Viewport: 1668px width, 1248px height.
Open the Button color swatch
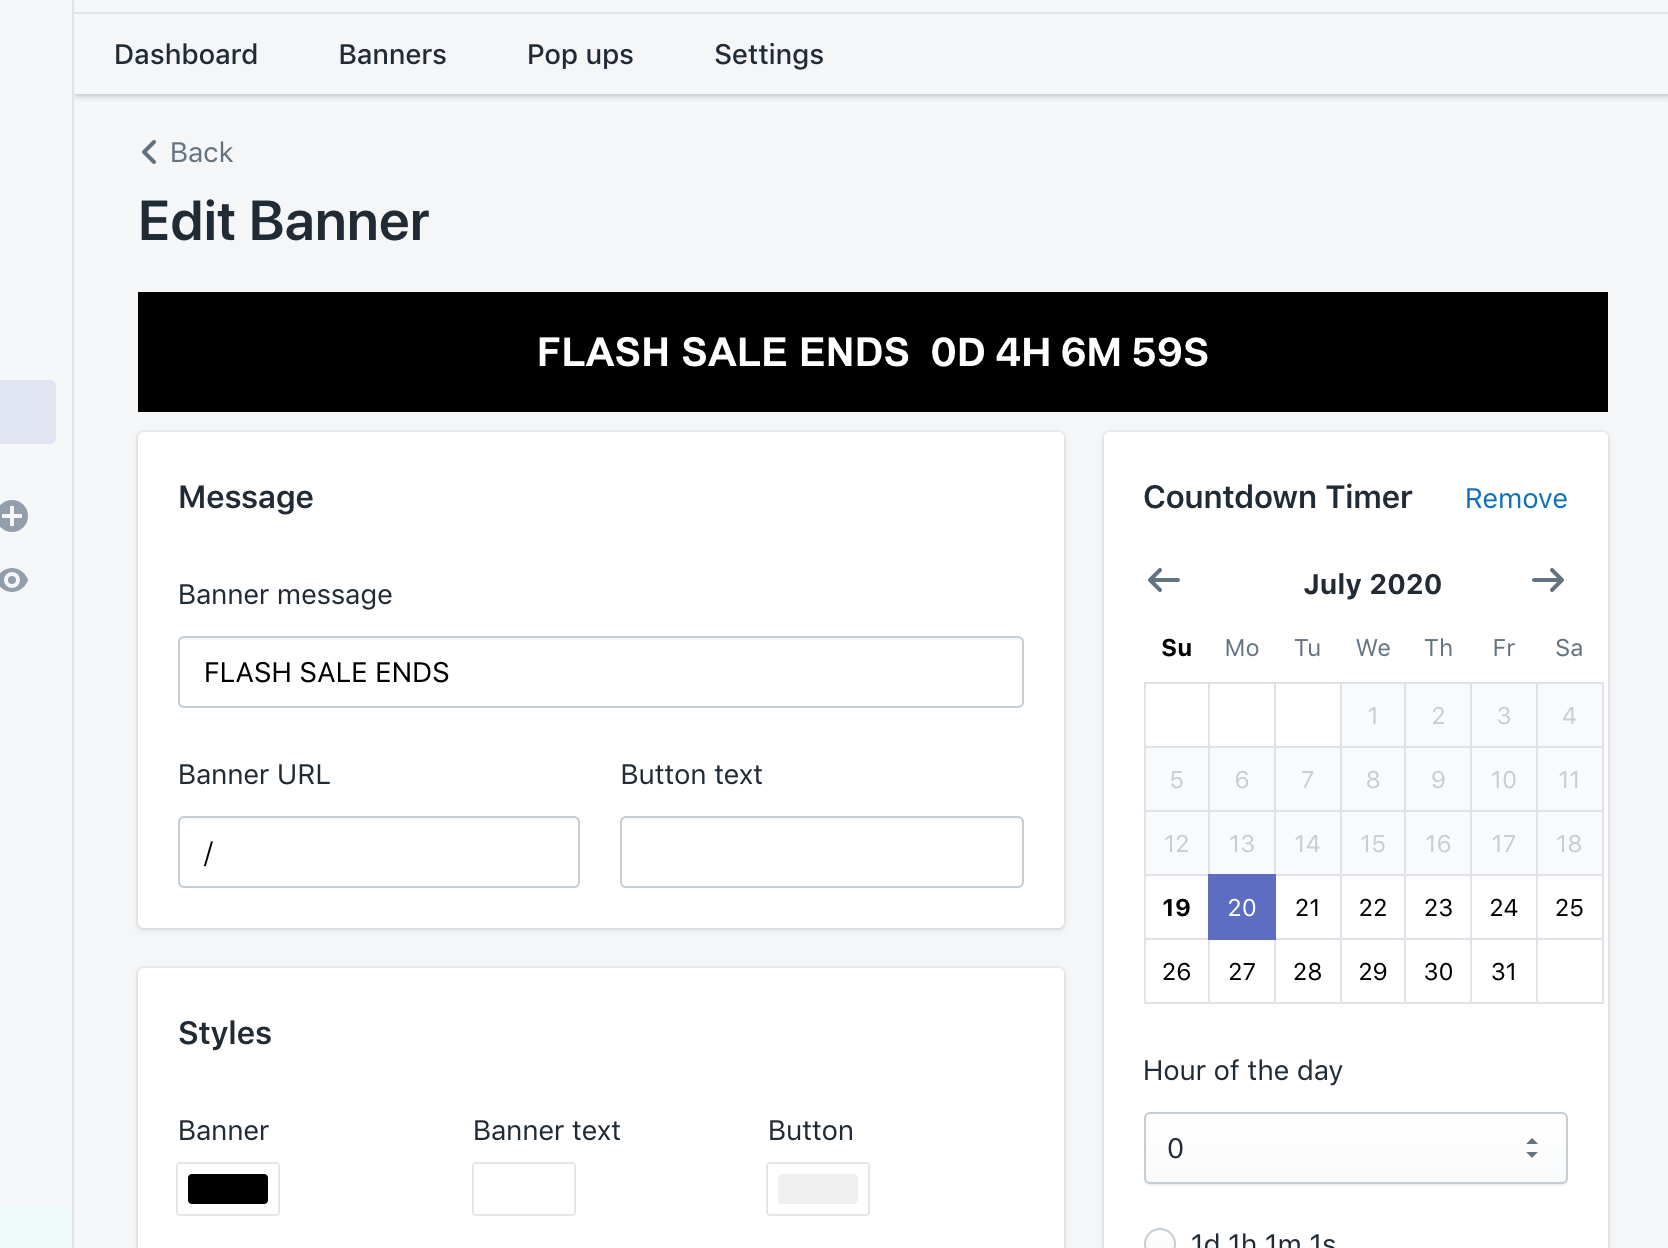[818, 1189]
